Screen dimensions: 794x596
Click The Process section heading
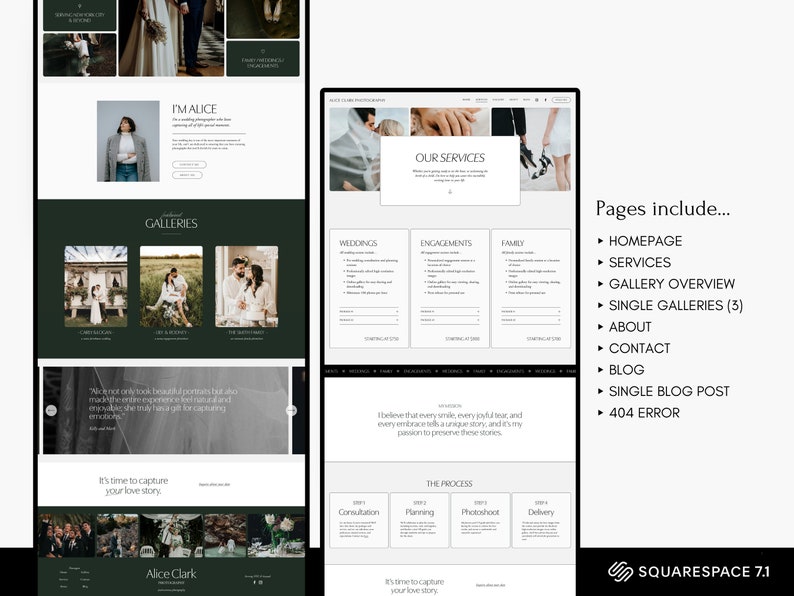[x=450, y=484]
